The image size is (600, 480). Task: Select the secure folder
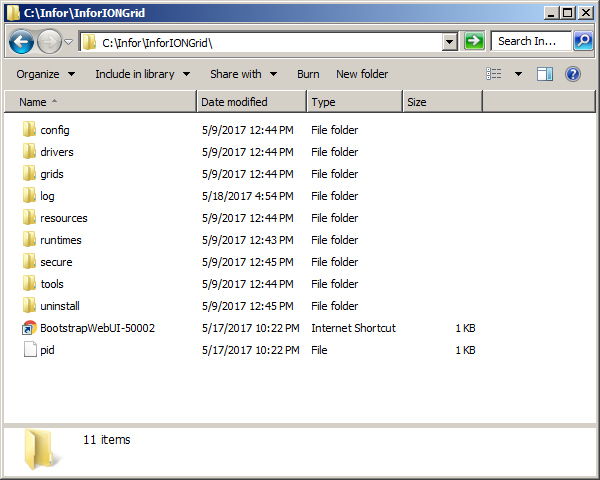click(x=56, y=262)
